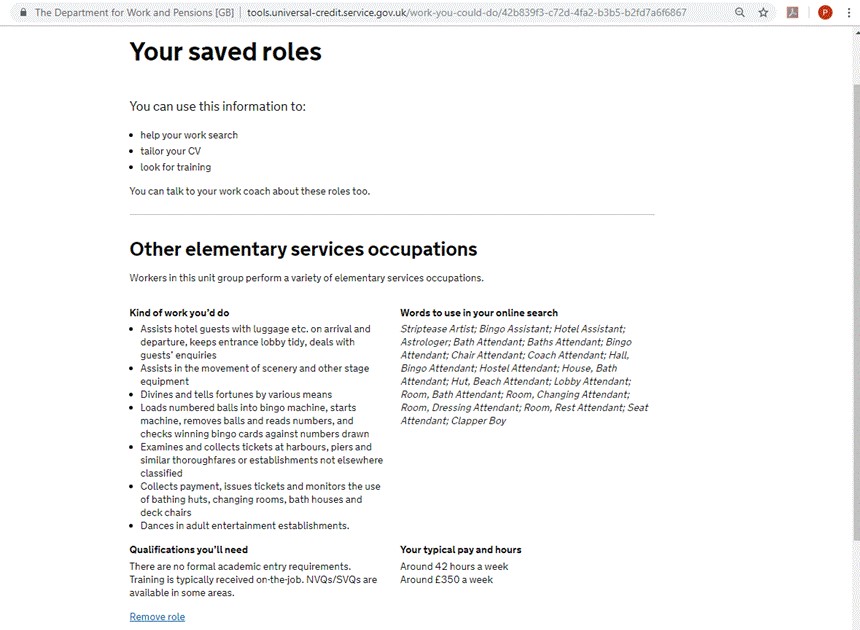This screenshot has height=630, width=860.
Task: Click the padlock security icon in address bar
Action: [23, 12]
